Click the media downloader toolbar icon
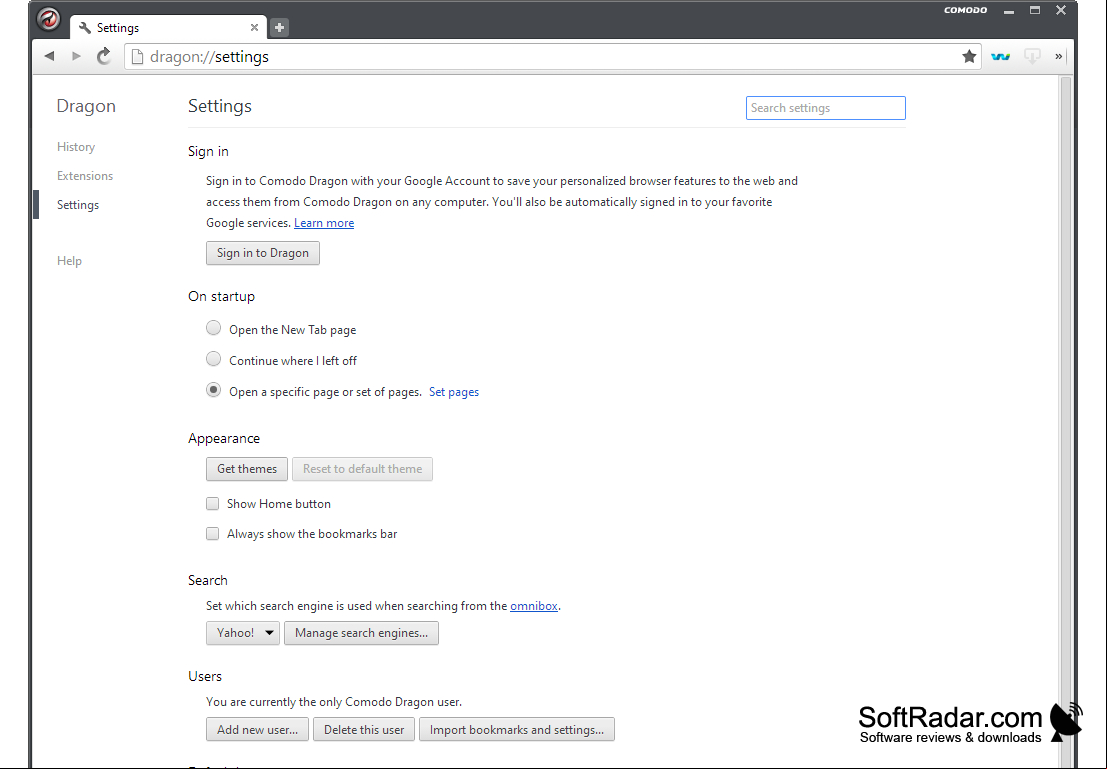Viewport: 1107px width, 769px height. point(1032,56)
